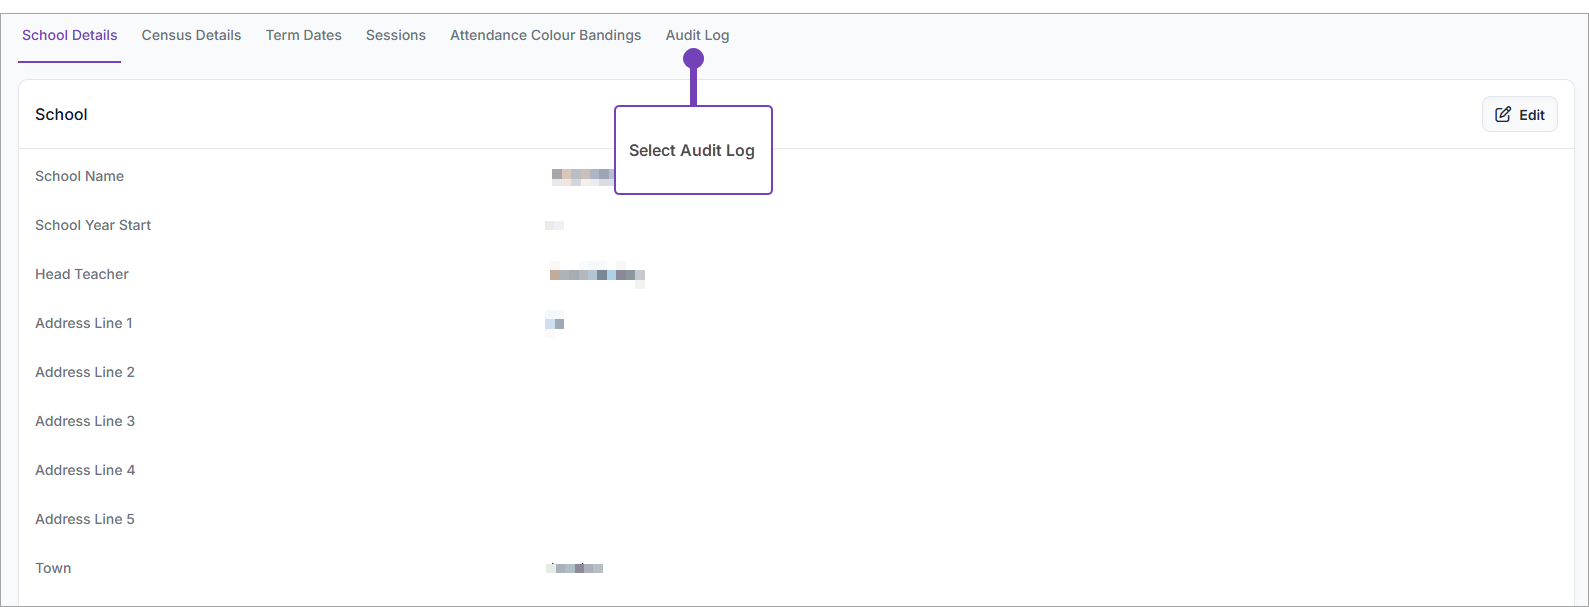Click the School Name label
Image resolution: width=1589 pixels, height=607 pixels.
click(79, 176)
